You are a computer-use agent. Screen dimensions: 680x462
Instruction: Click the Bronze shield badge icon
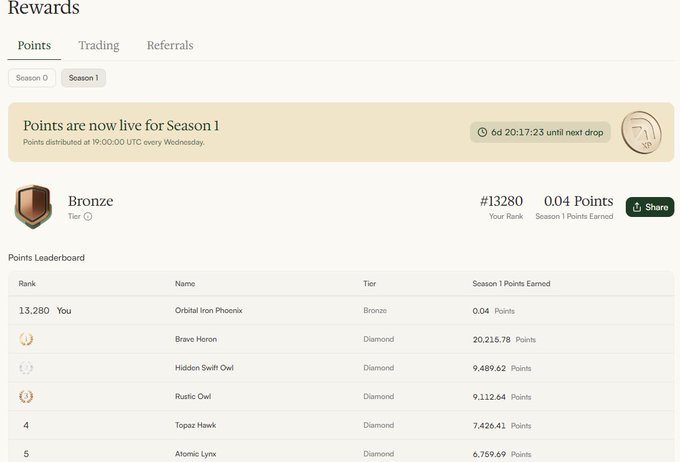coord(33,206)
